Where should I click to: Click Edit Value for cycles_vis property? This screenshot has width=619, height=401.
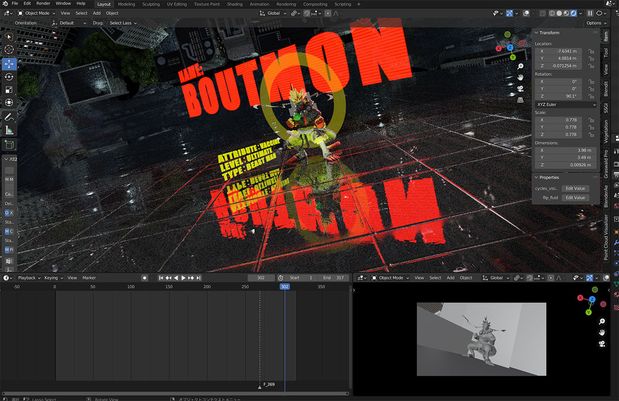575,189
